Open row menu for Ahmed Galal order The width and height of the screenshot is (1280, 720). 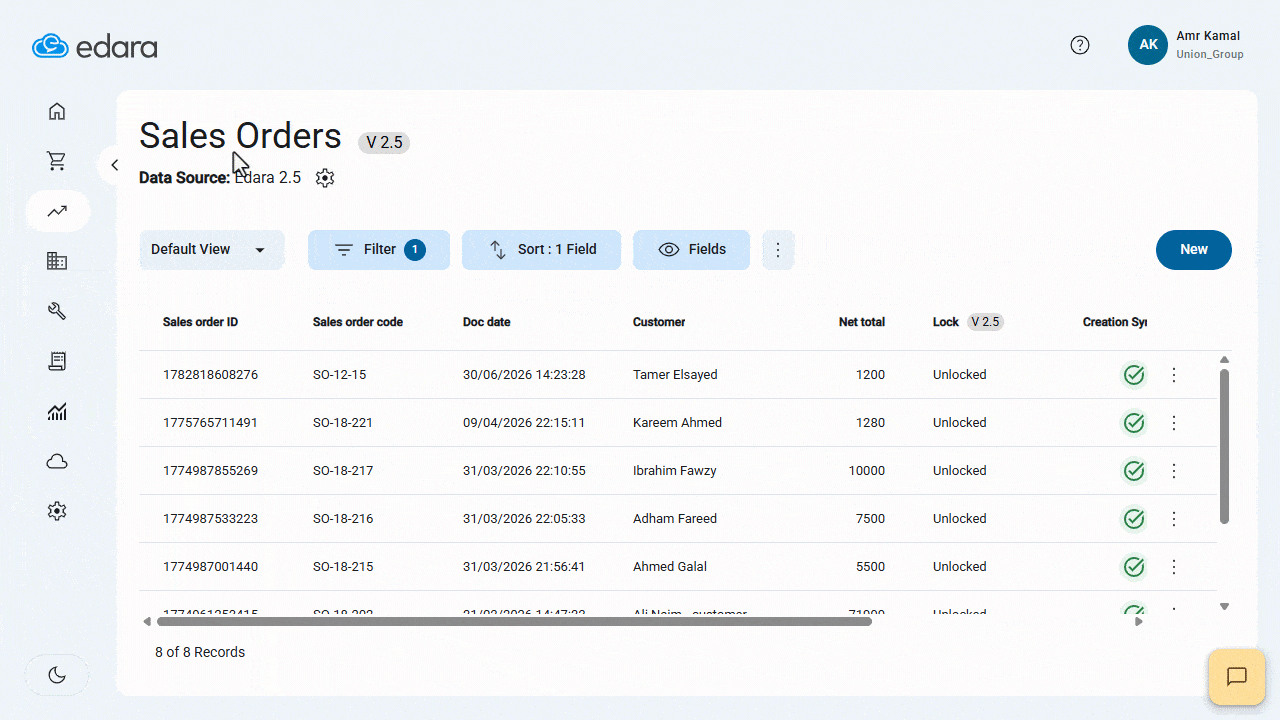pyautogui.click(x=1174, y=567)
